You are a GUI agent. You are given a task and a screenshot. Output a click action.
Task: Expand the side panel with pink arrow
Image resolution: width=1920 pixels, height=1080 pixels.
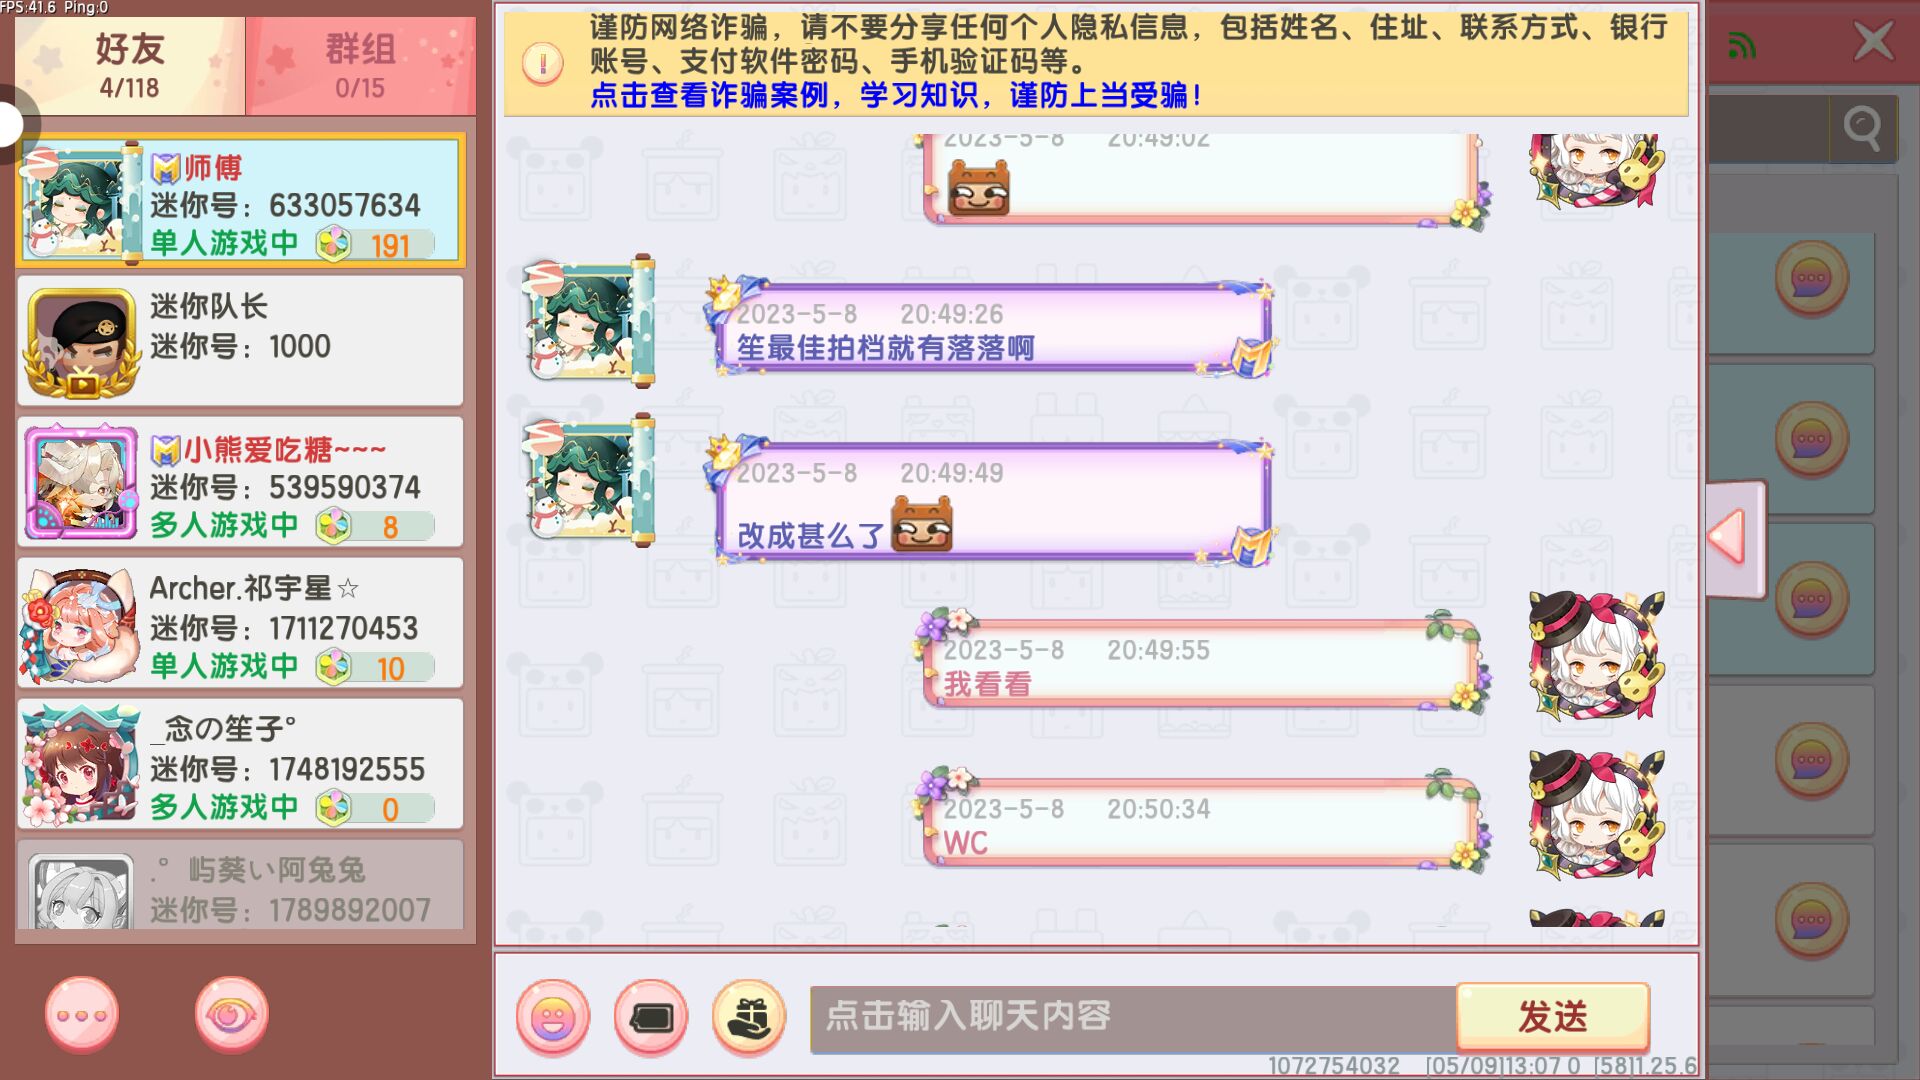coord(1736,539)
